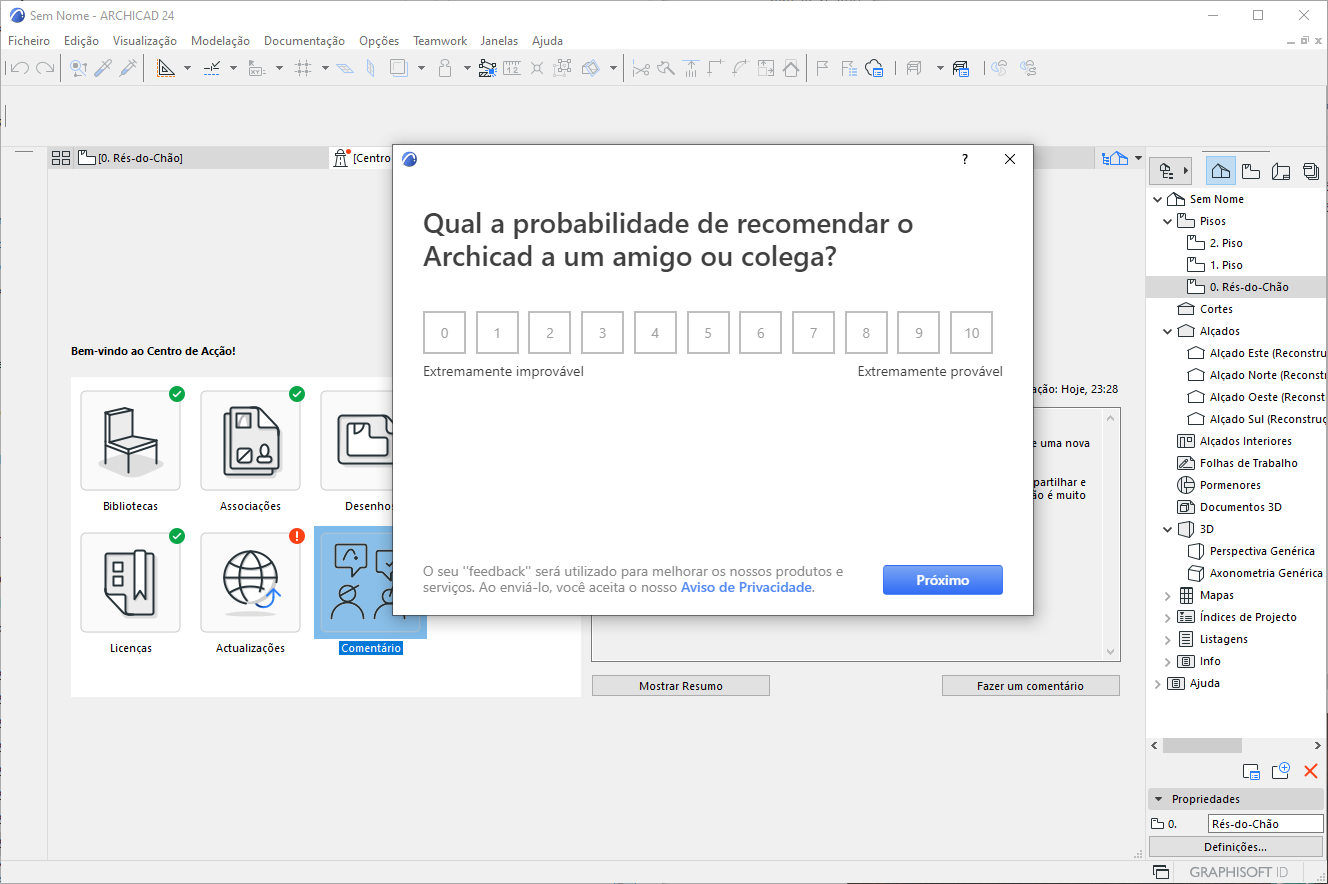Click the Fazer um comentário button
The image size is (1328, 884).
click(x=1030, y=686)
